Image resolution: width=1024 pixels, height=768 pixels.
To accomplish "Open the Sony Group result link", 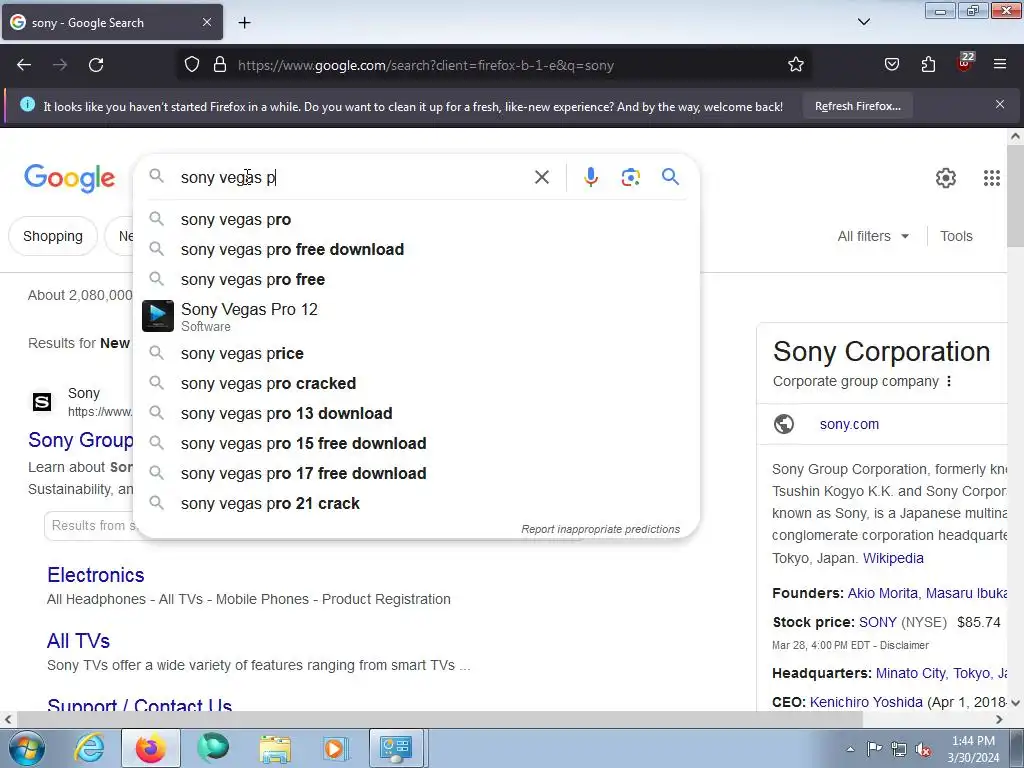I will point(80,440).
